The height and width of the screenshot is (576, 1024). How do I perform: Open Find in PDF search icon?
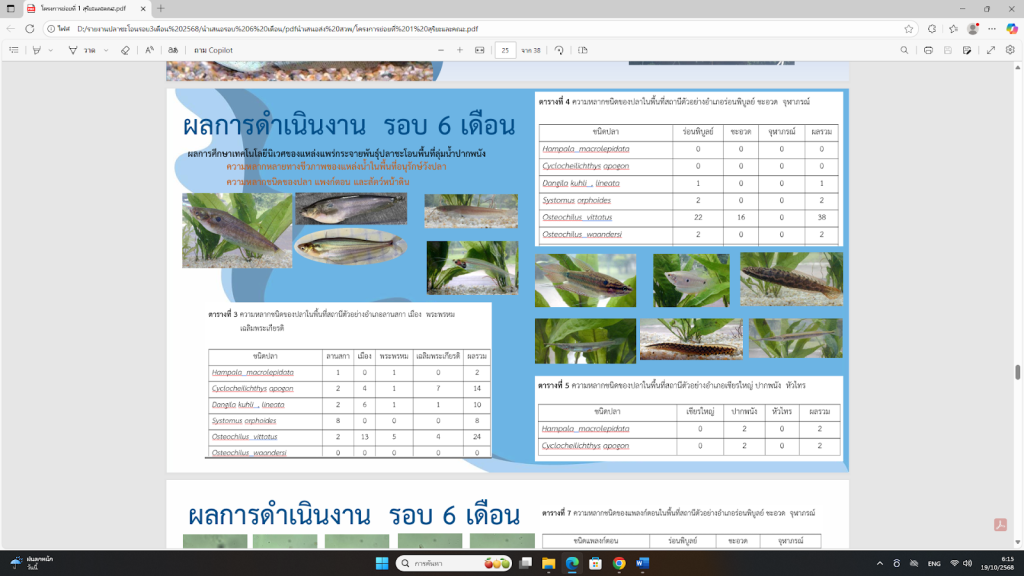click(x=904, y=49)
